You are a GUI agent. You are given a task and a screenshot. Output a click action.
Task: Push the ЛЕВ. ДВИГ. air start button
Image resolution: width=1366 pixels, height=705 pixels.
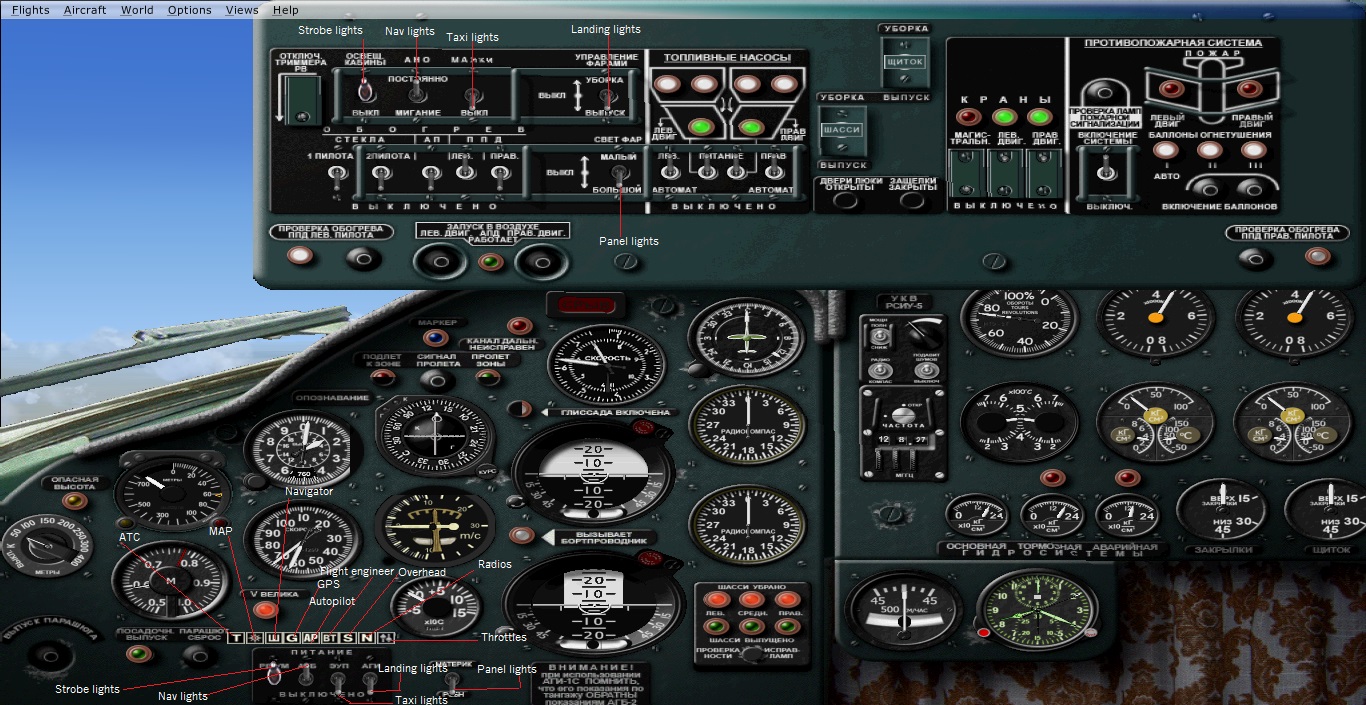[440, 262]
